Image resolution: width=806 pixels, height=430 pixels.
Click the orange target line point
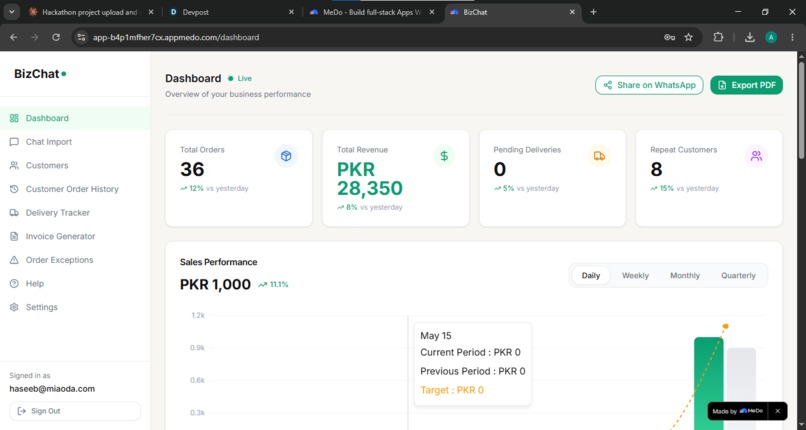[725, 326]
